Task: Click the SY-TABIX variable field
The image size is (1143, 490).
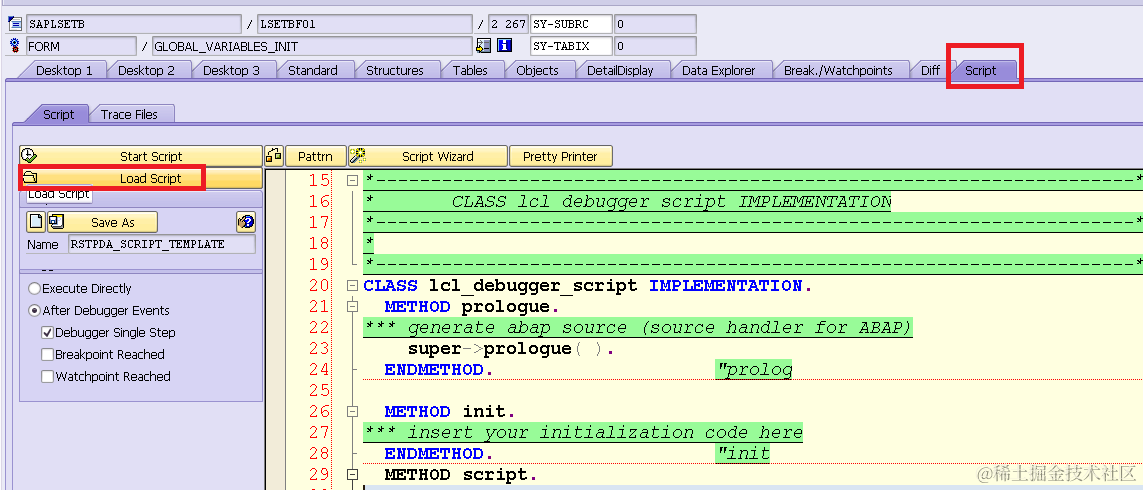Action: pos(571,47)
